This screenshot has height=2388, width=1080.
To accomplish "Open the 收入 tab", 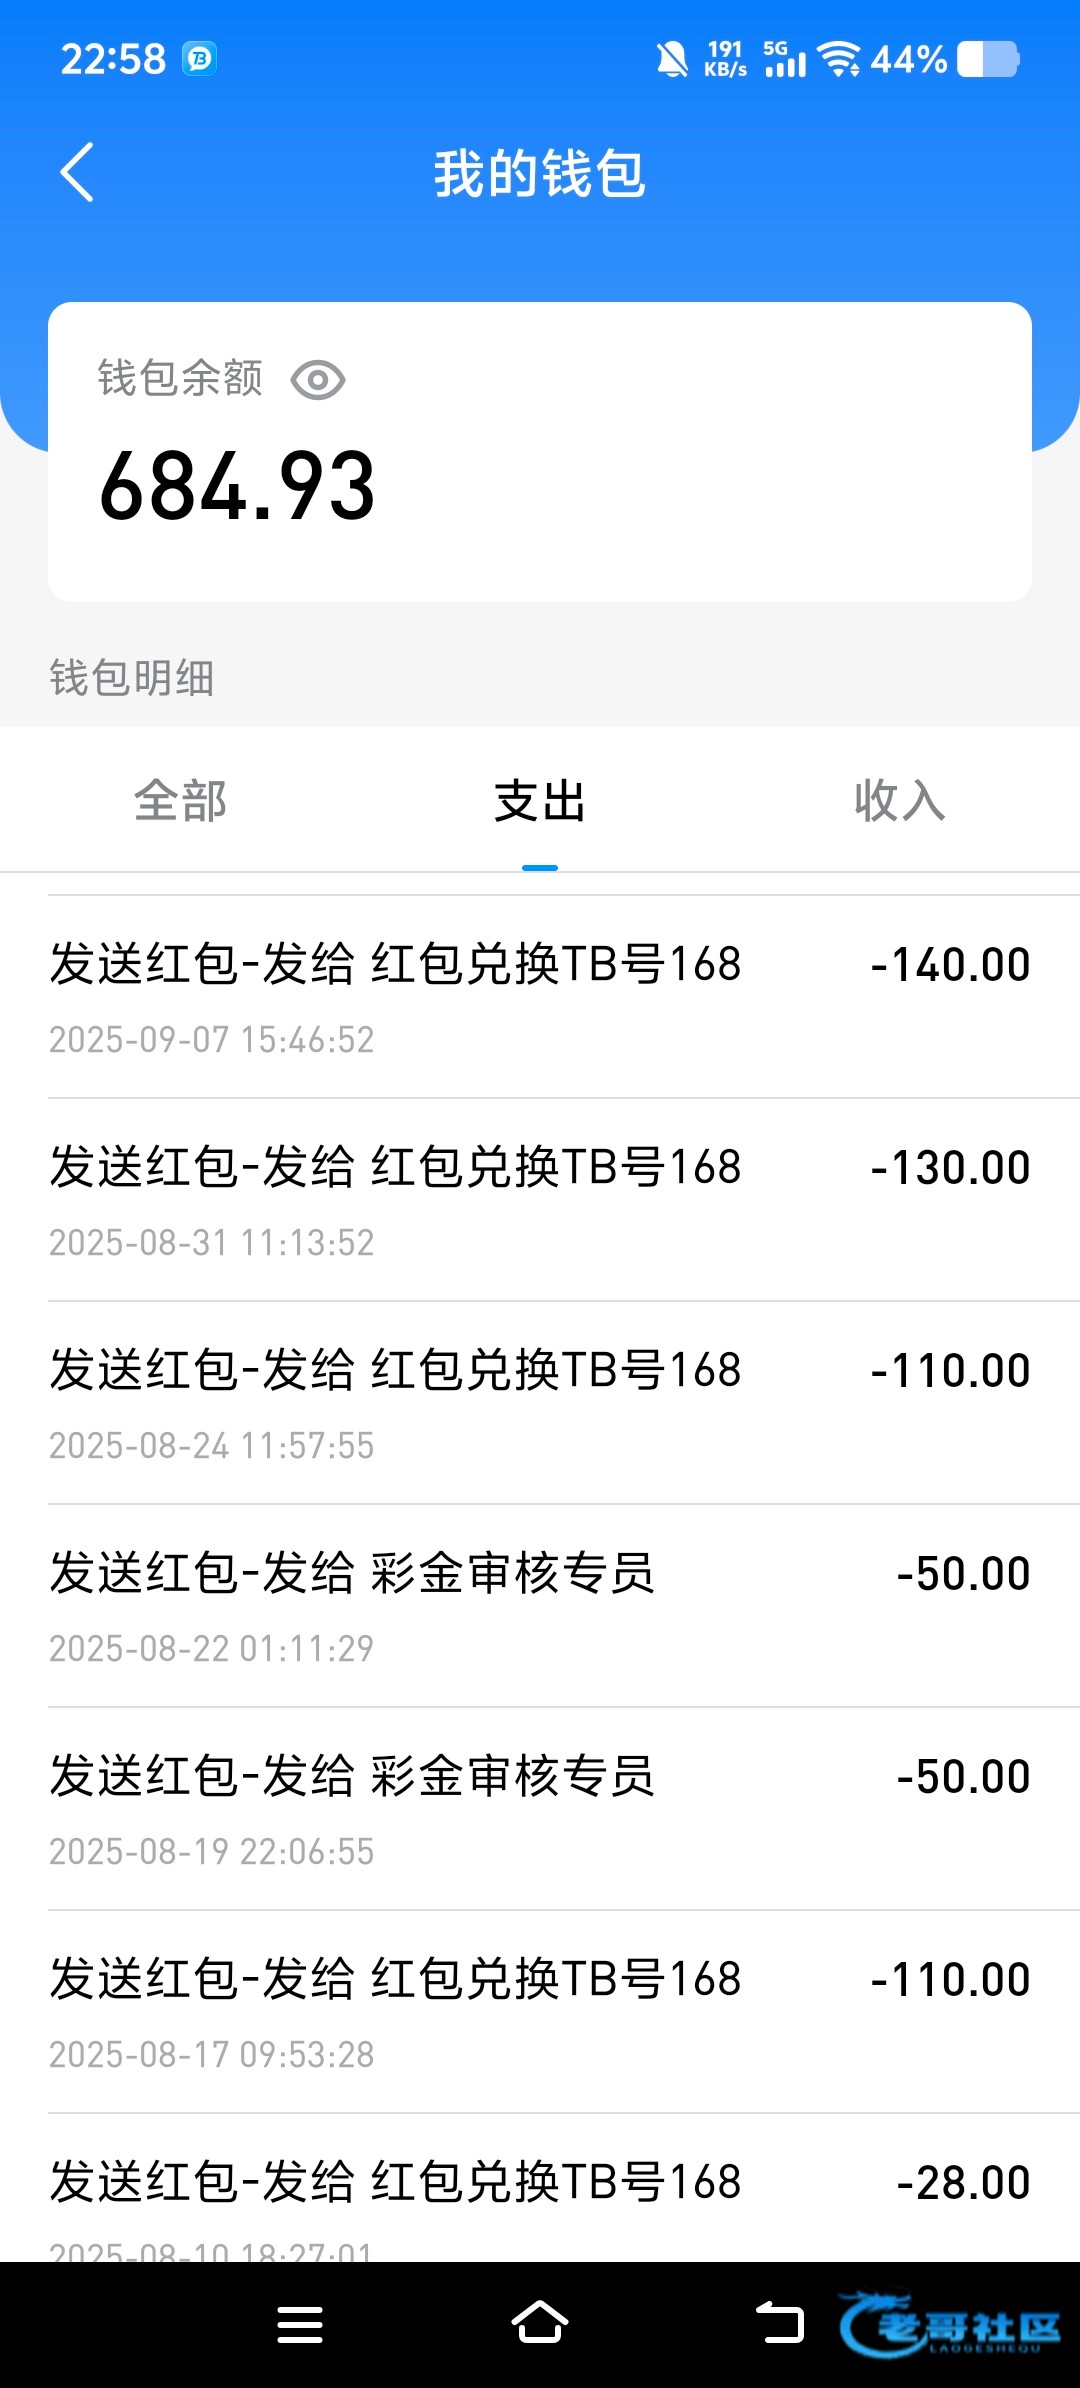I will tap(899, 801).
